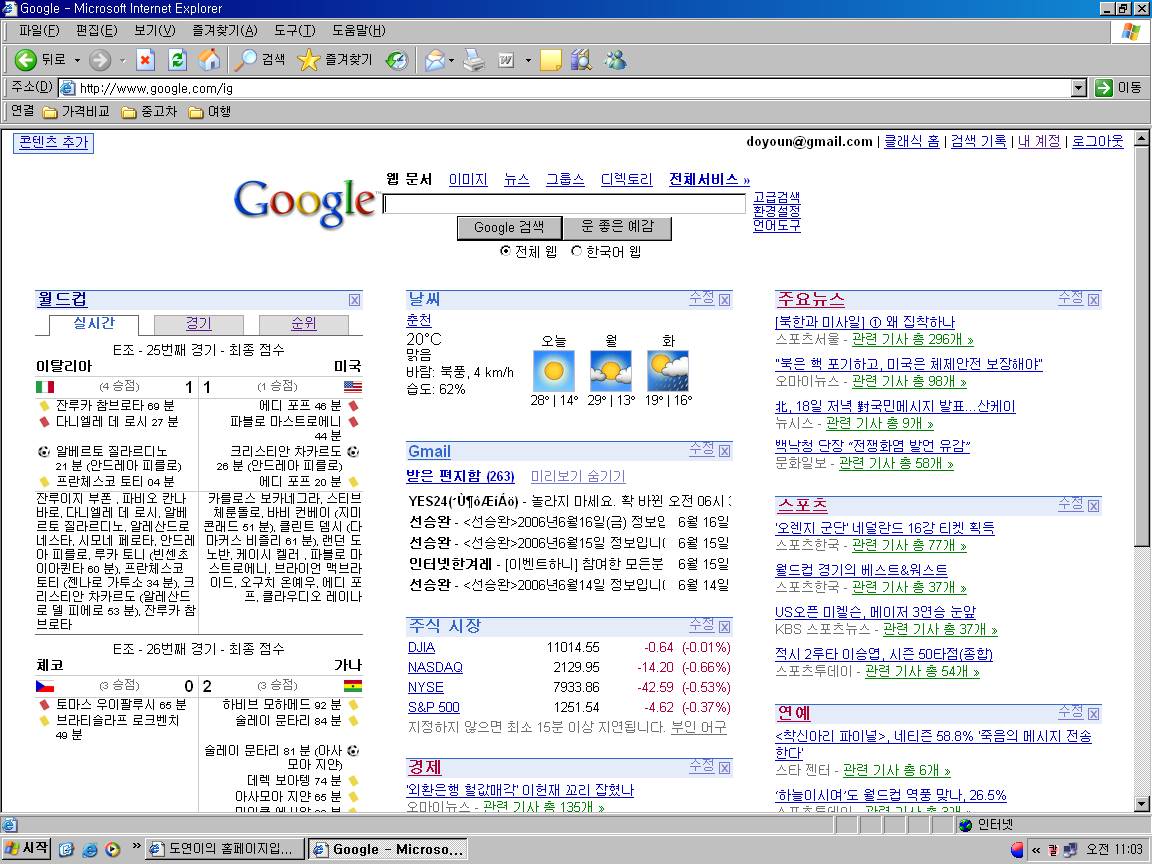Click the 콘텐츠 추가 link

tap(54, 143)
